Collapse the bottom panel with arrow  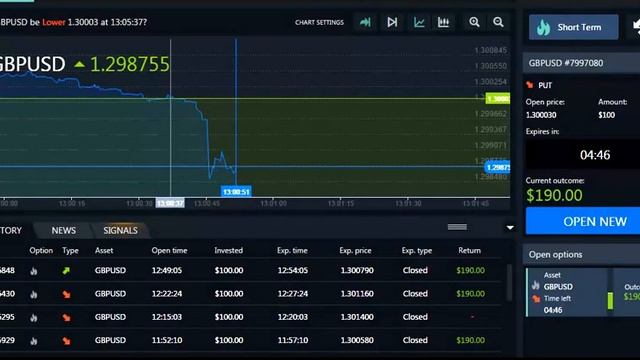[x=510, y=228]
